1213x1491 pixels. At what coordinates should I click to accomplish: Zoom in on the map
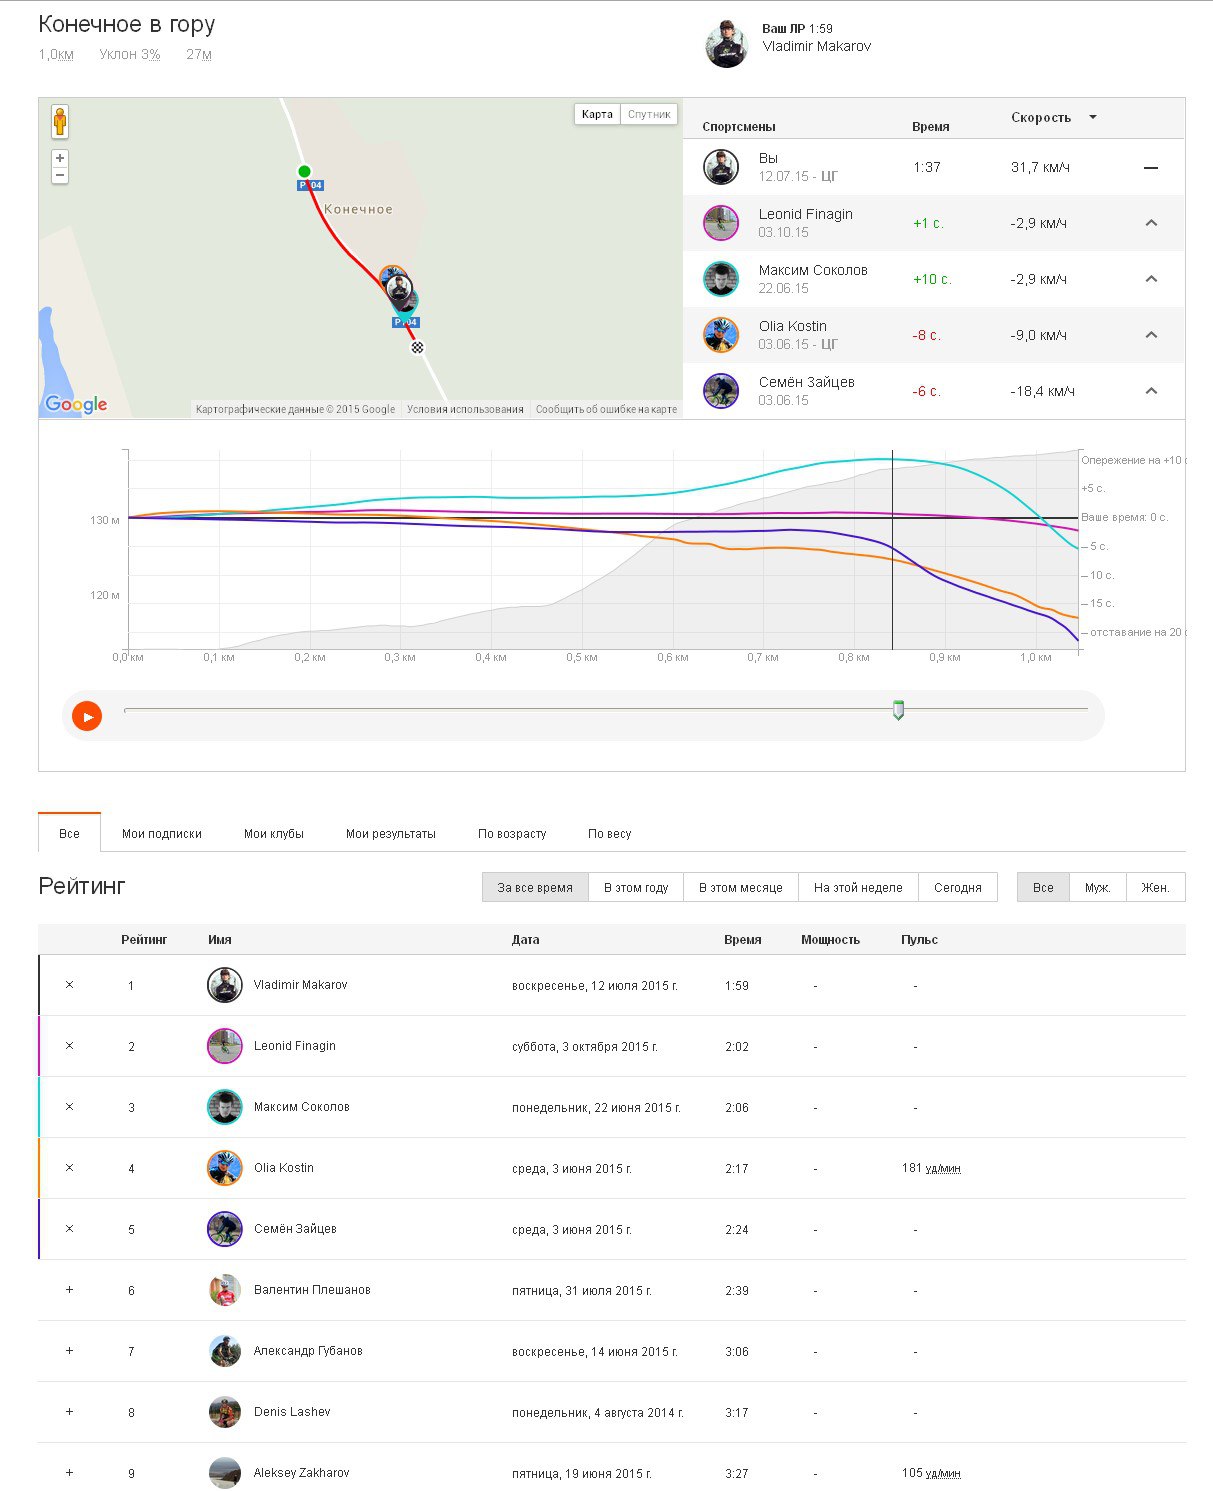tap(60, 158)
